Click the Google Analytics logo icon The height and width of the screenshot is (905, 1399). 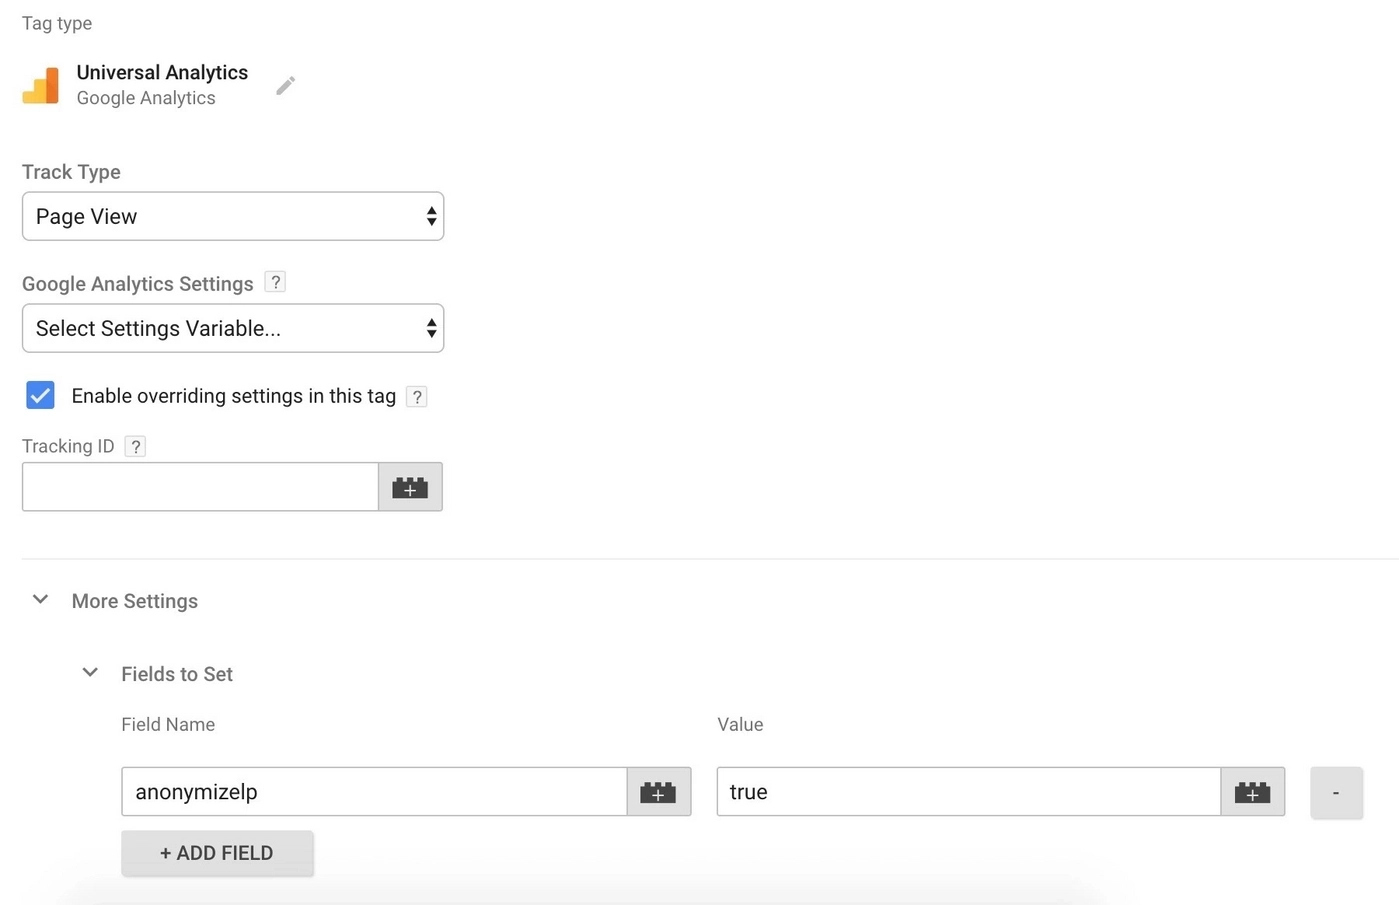point(41,86)
